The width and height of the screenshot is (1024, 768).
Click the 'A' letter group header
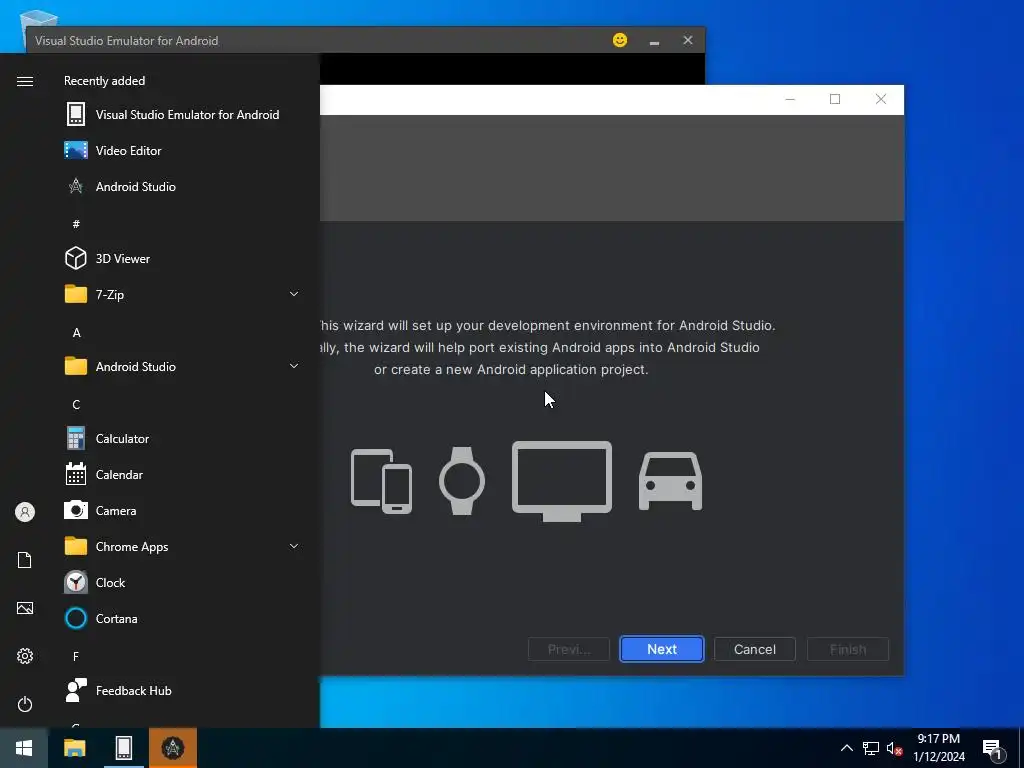(76, 332)
